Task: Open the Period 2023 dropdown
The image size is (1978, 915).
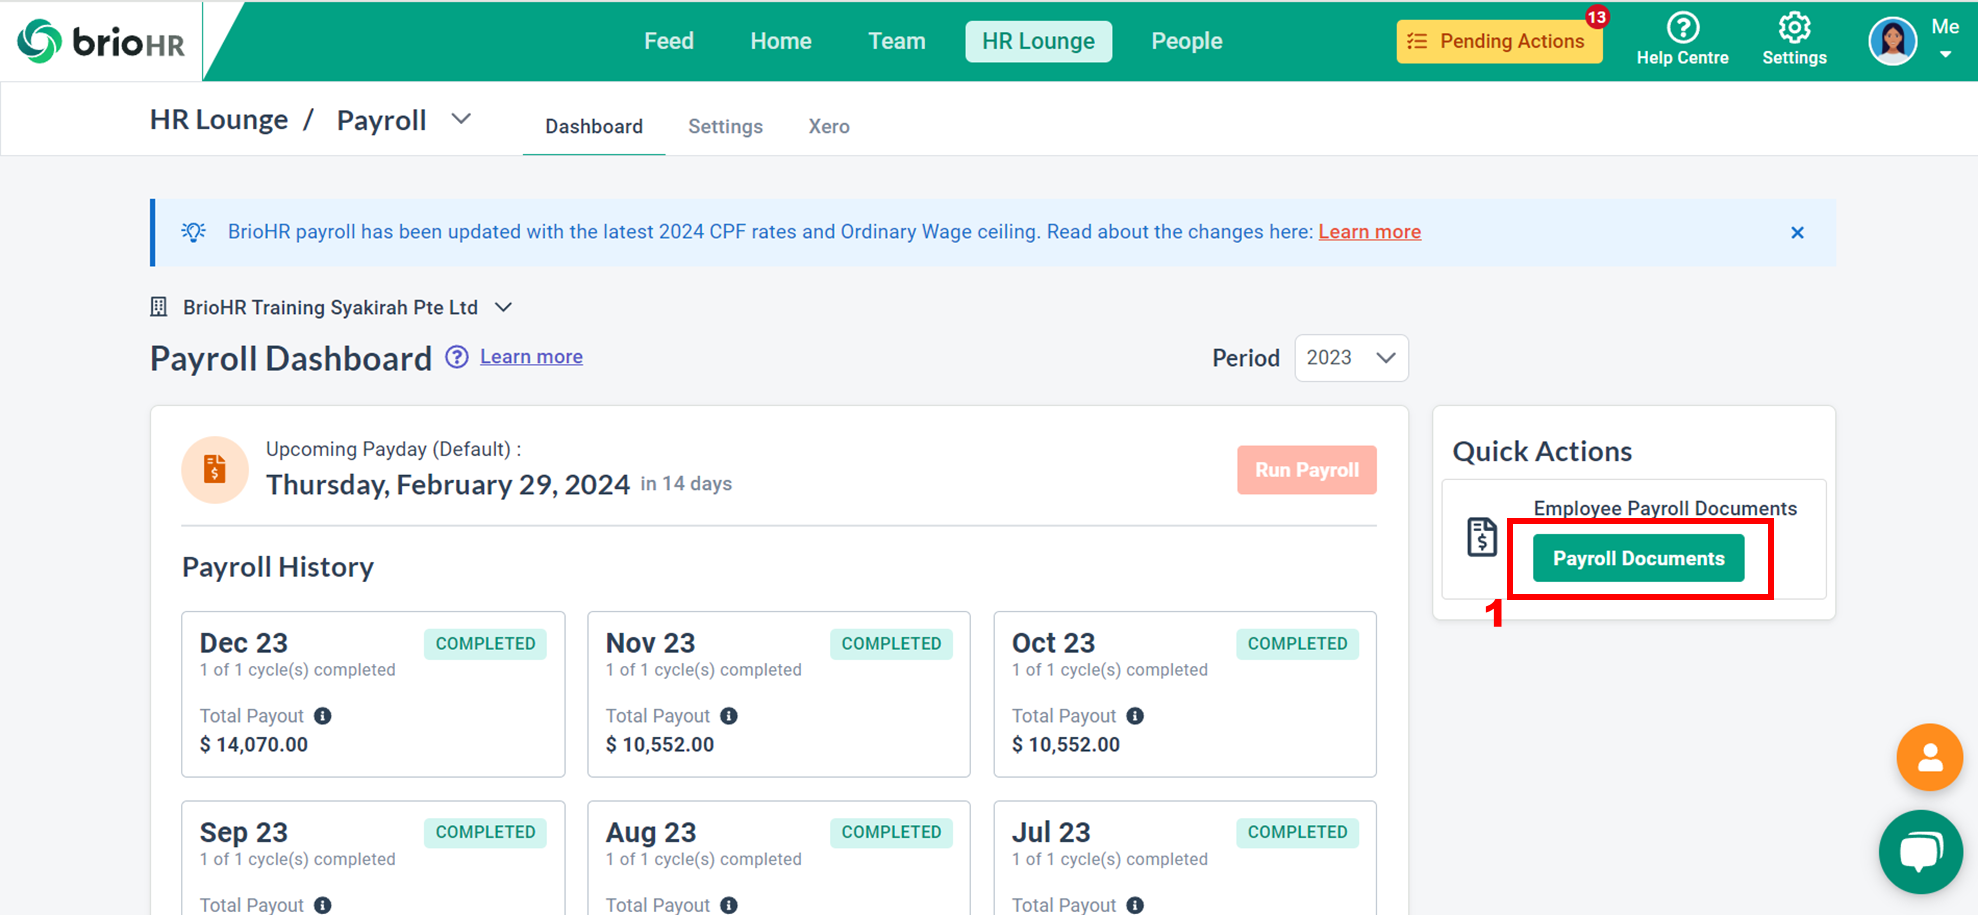Action: click(x=1351, y=358)
